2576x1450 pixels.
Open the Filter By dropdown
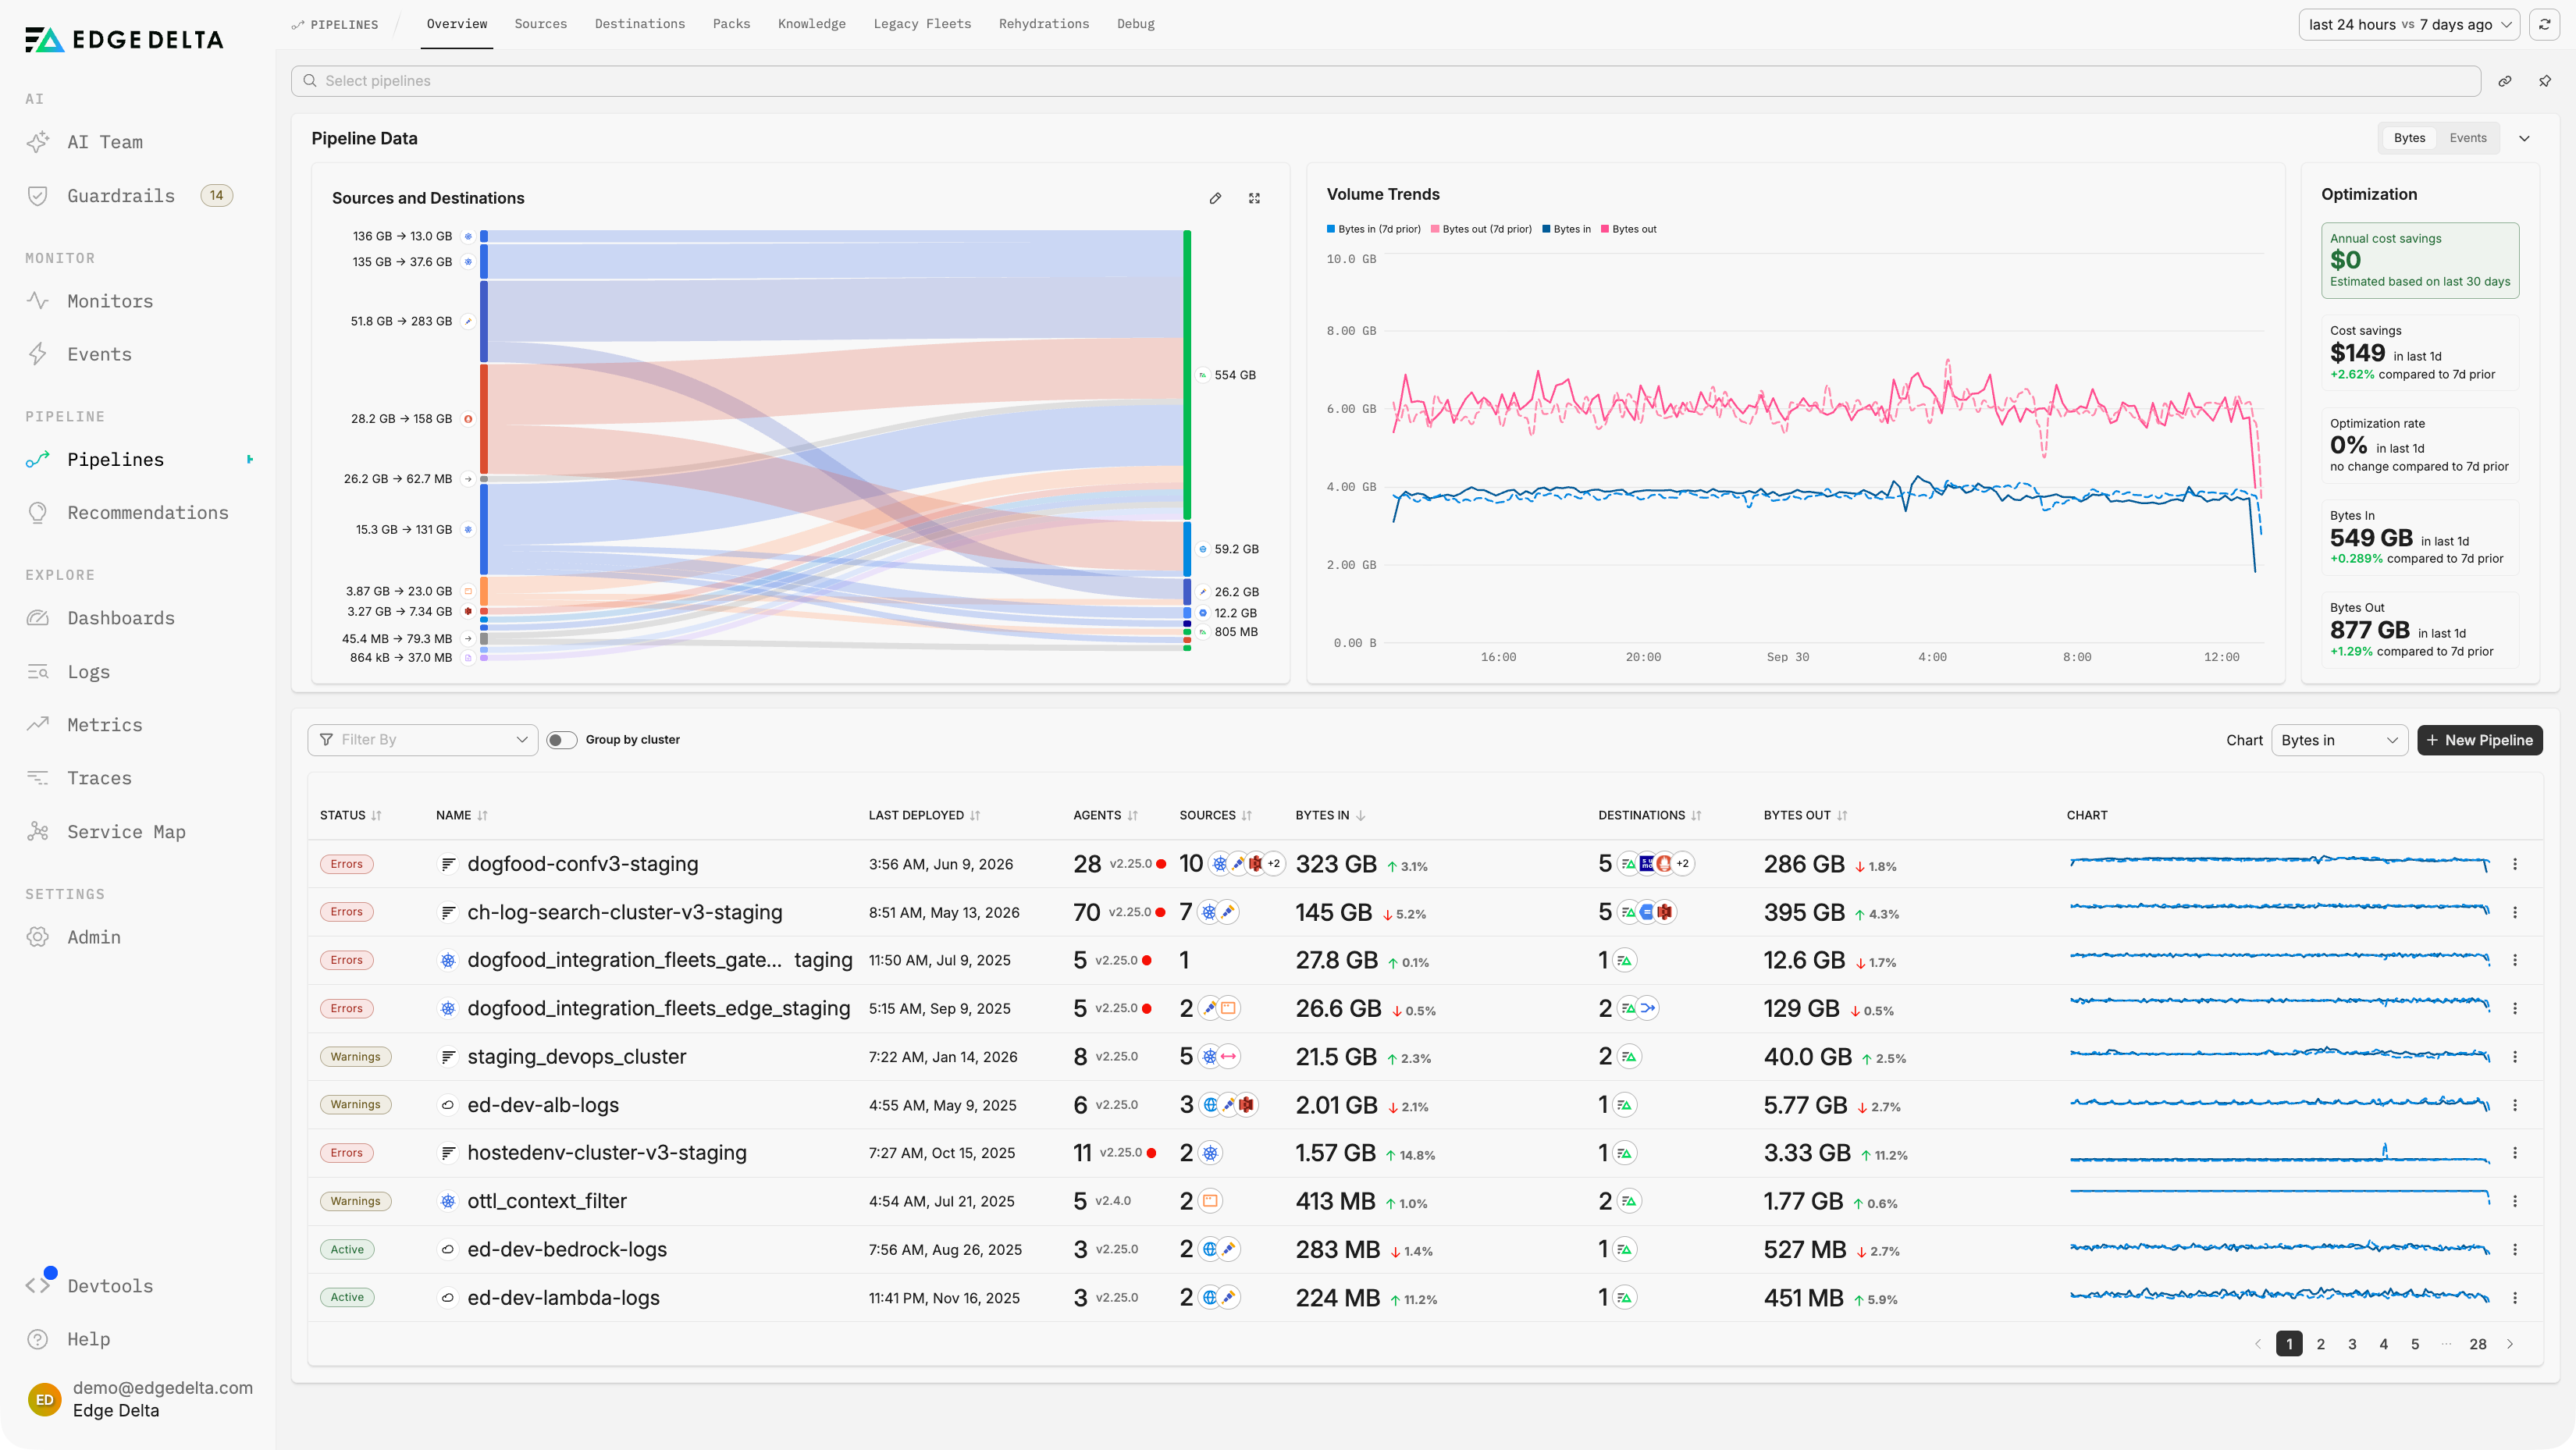(x=423, y=740)
